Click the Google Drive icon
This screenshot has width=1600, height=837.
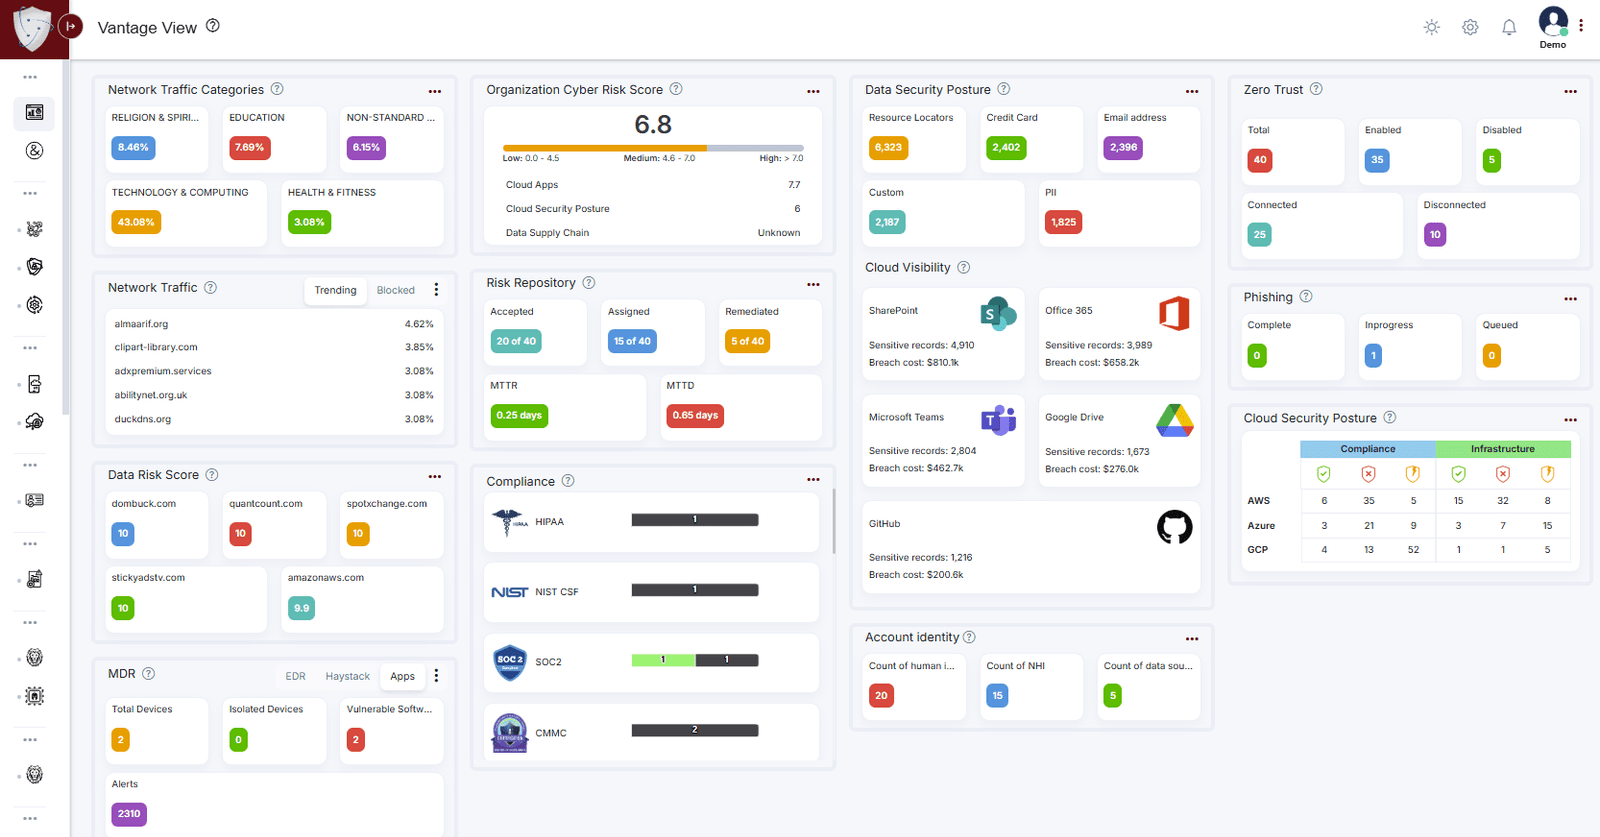1174,421
